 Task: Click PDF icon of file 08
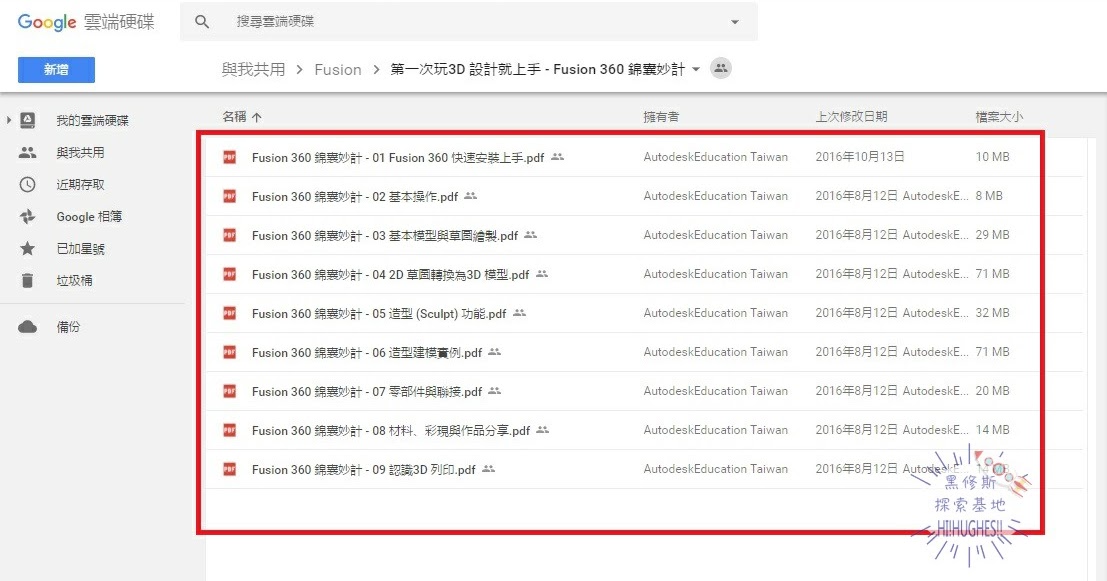[x=229, y=430]
